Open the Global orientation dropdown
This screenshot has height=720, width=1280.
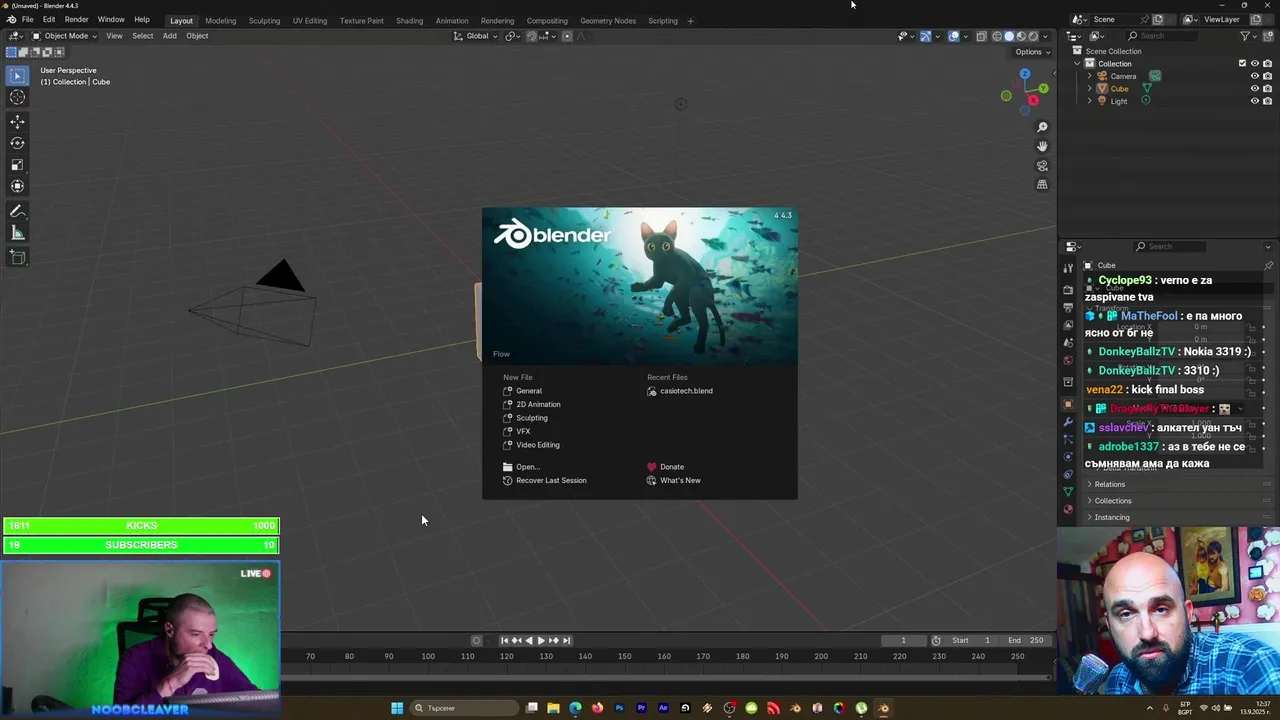pos(477,36)
